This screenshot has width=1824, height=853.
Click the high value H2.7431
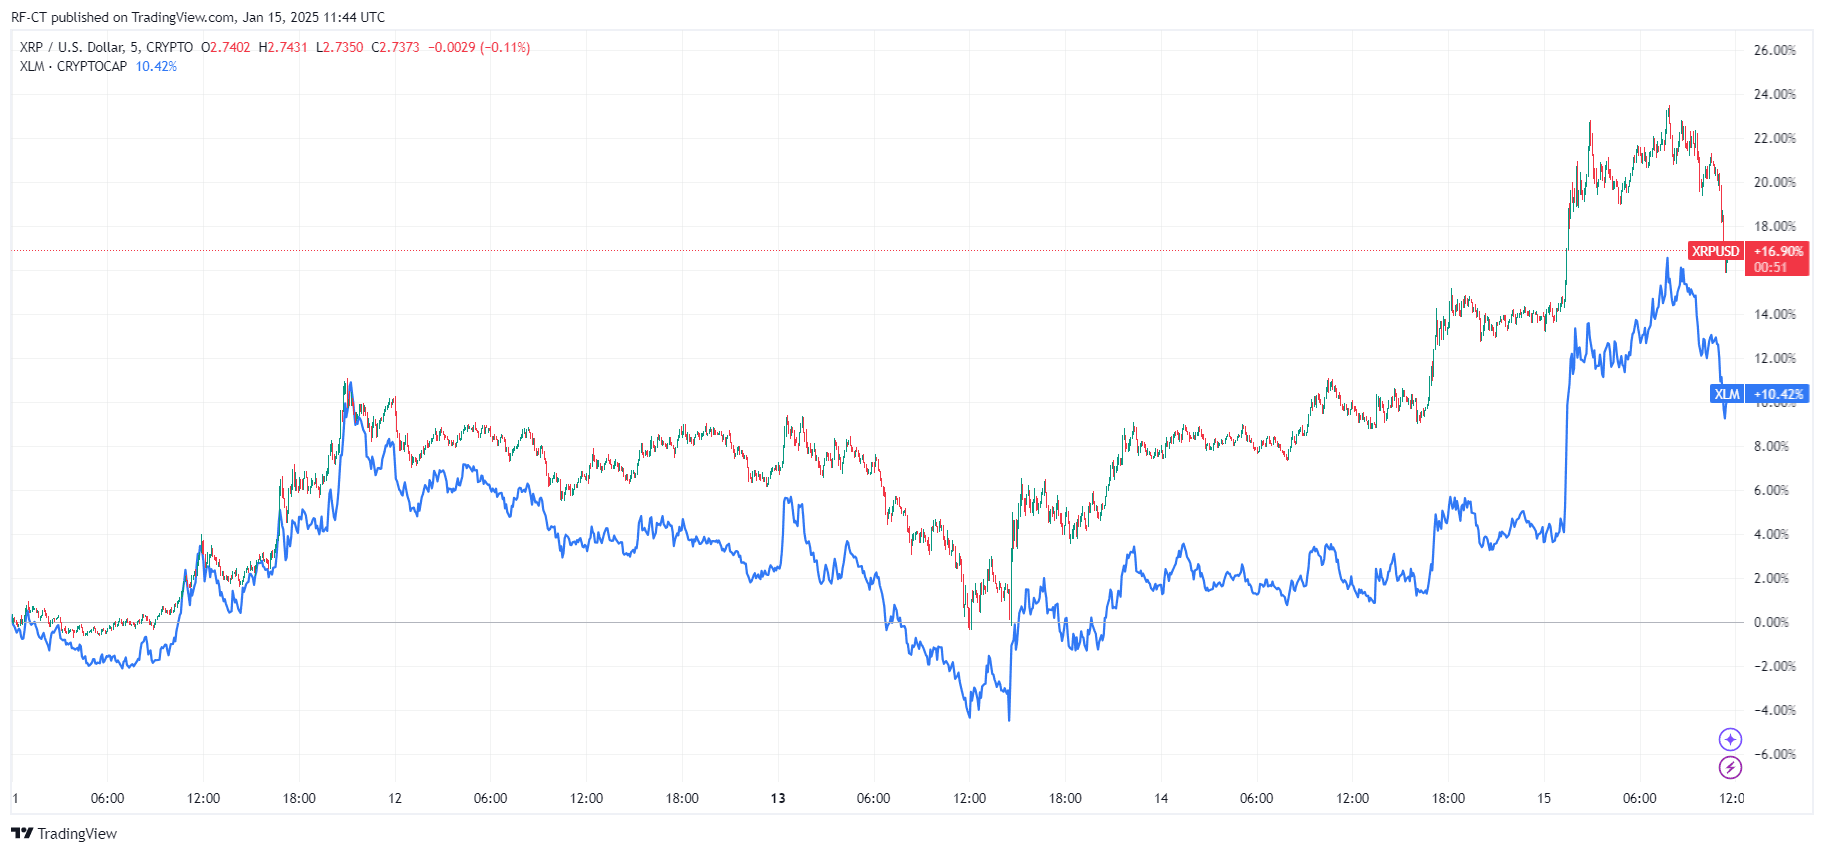coord(283,47)
